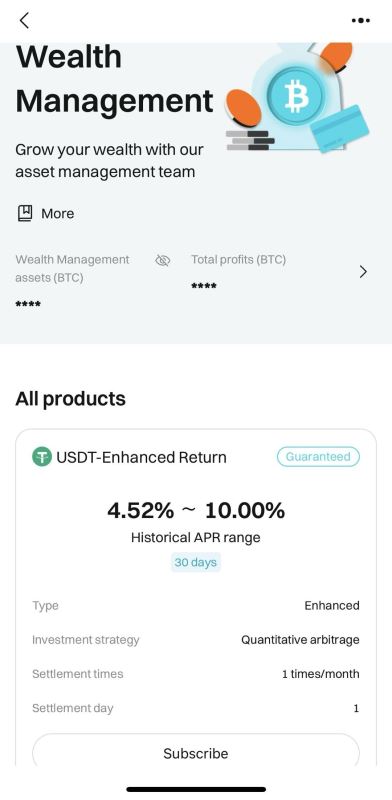
Task: Open the three-dot options menu
Action: pos(361,20)
